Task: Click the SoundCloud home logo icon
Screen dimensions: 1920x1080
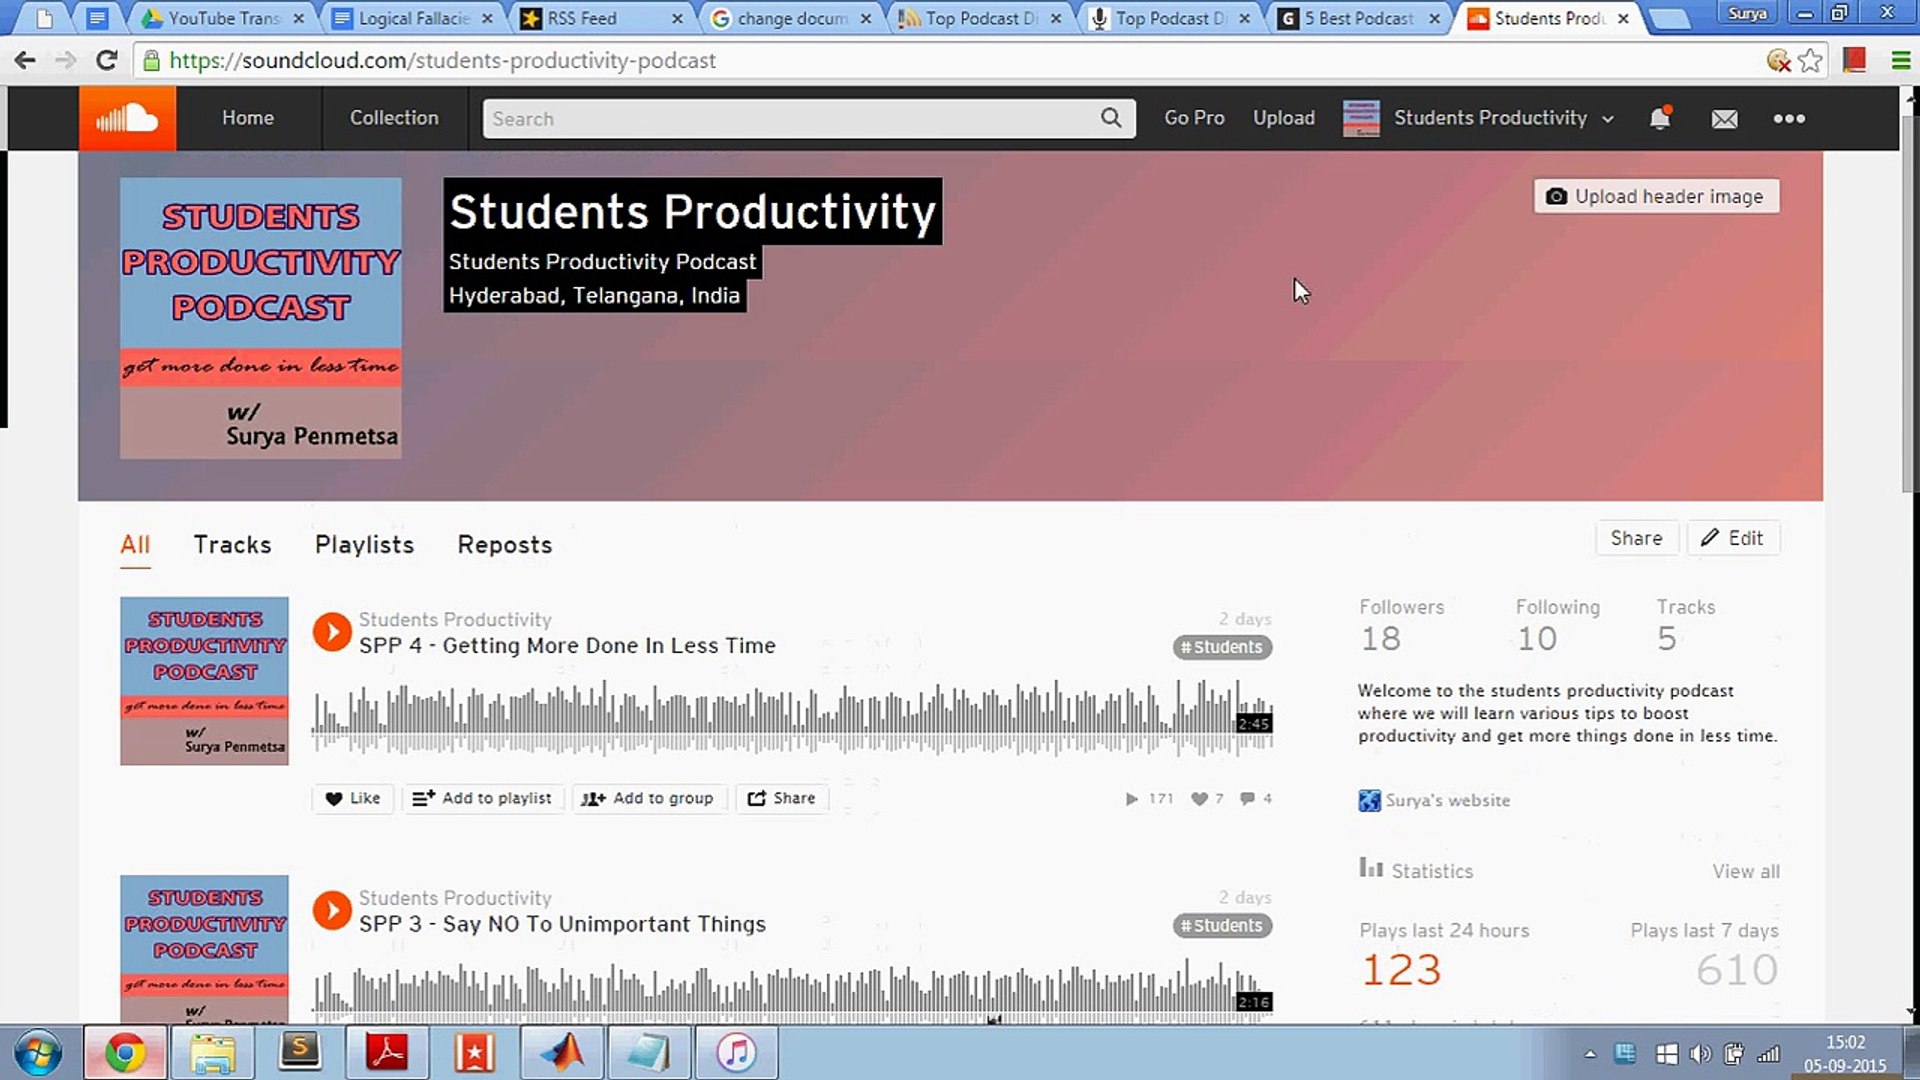Action: (x=128, y=117)
